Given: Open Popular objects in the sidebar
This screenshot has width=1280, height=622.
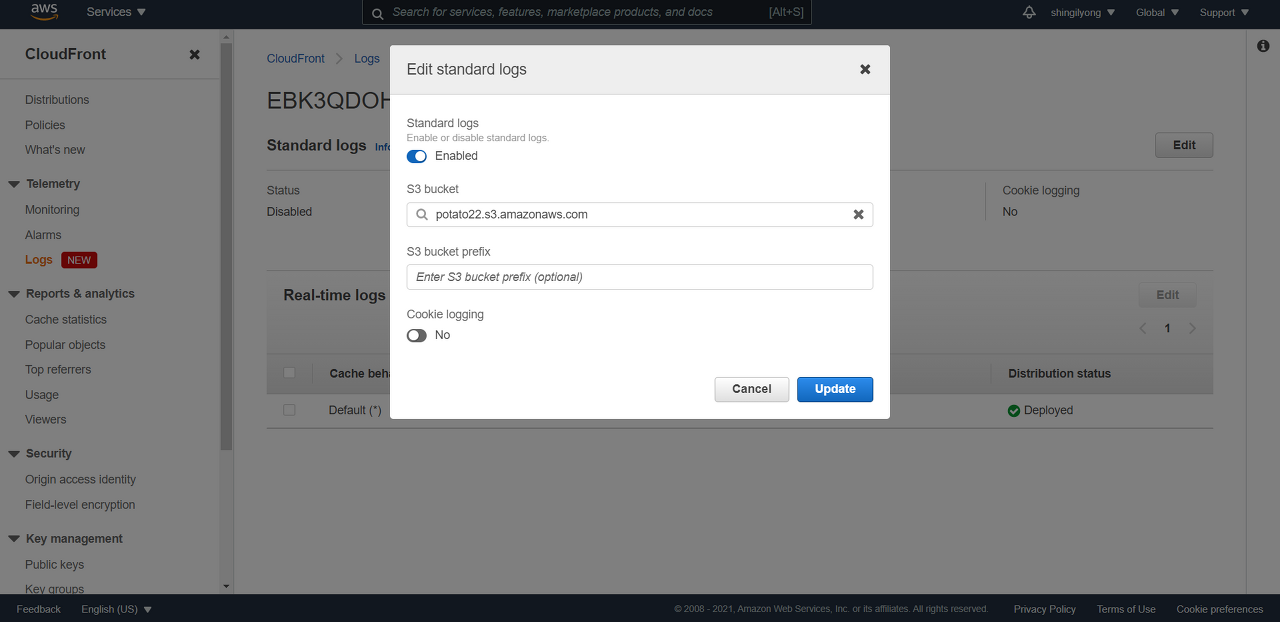Looking at the screenshot, I should pos(65,345).
